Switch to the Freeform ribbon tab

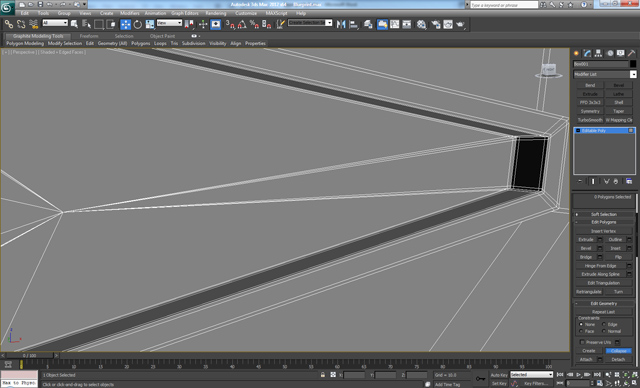89,36
